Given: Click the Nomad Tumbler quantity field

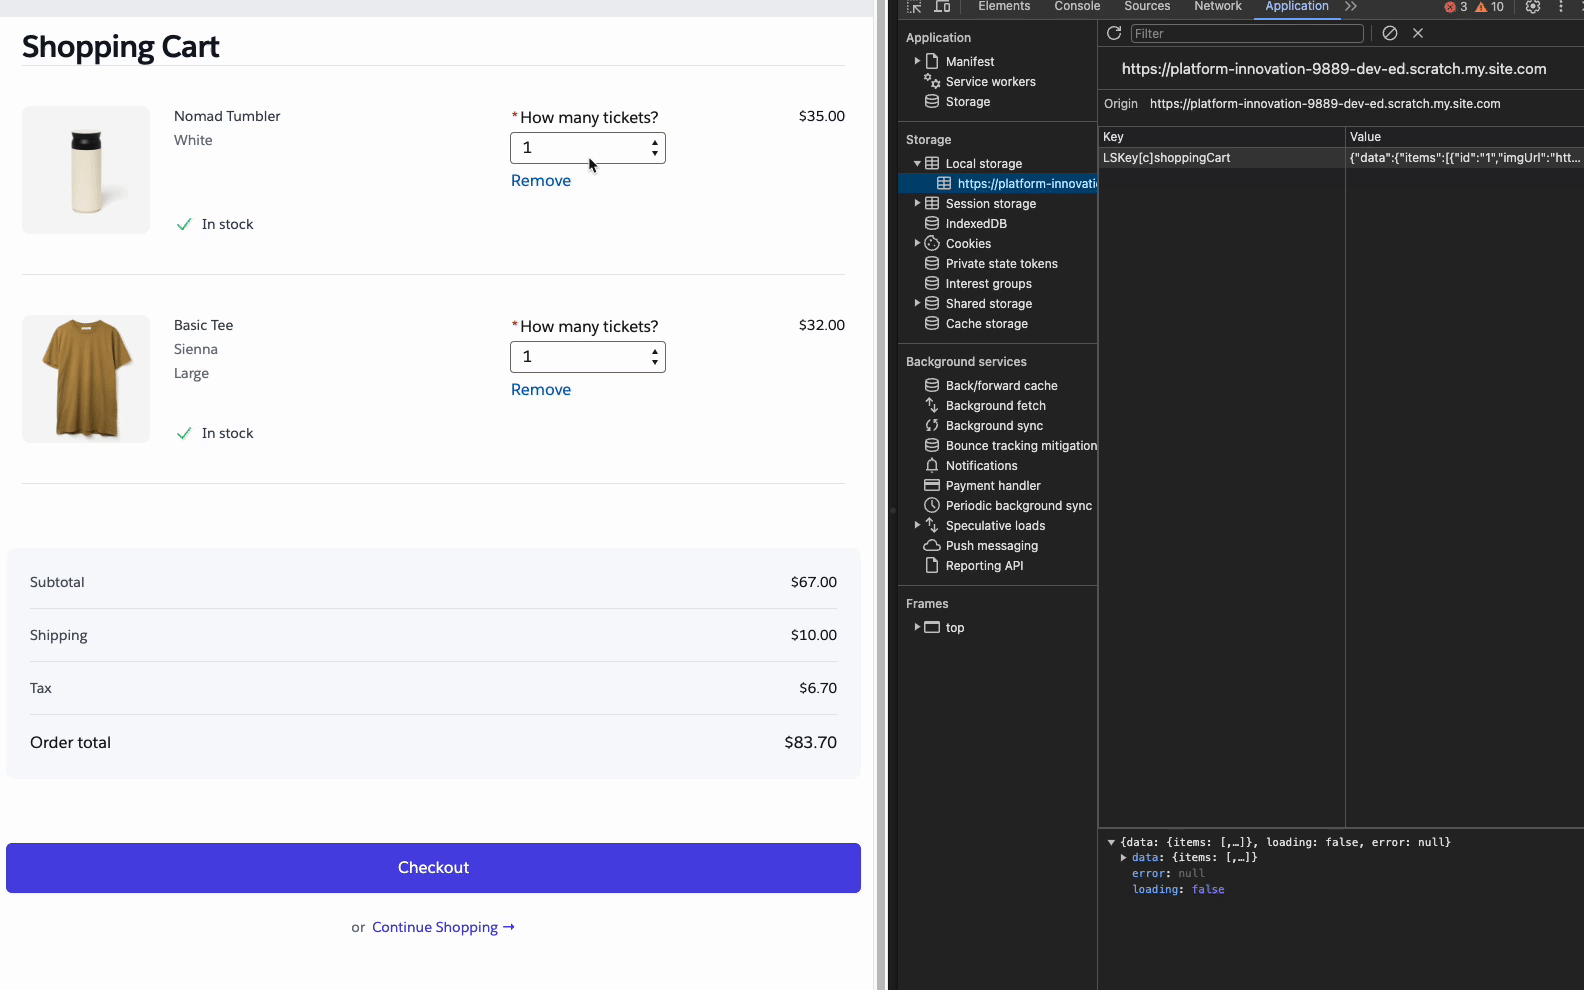Looking at the screenshot, I should coord(588,148).
